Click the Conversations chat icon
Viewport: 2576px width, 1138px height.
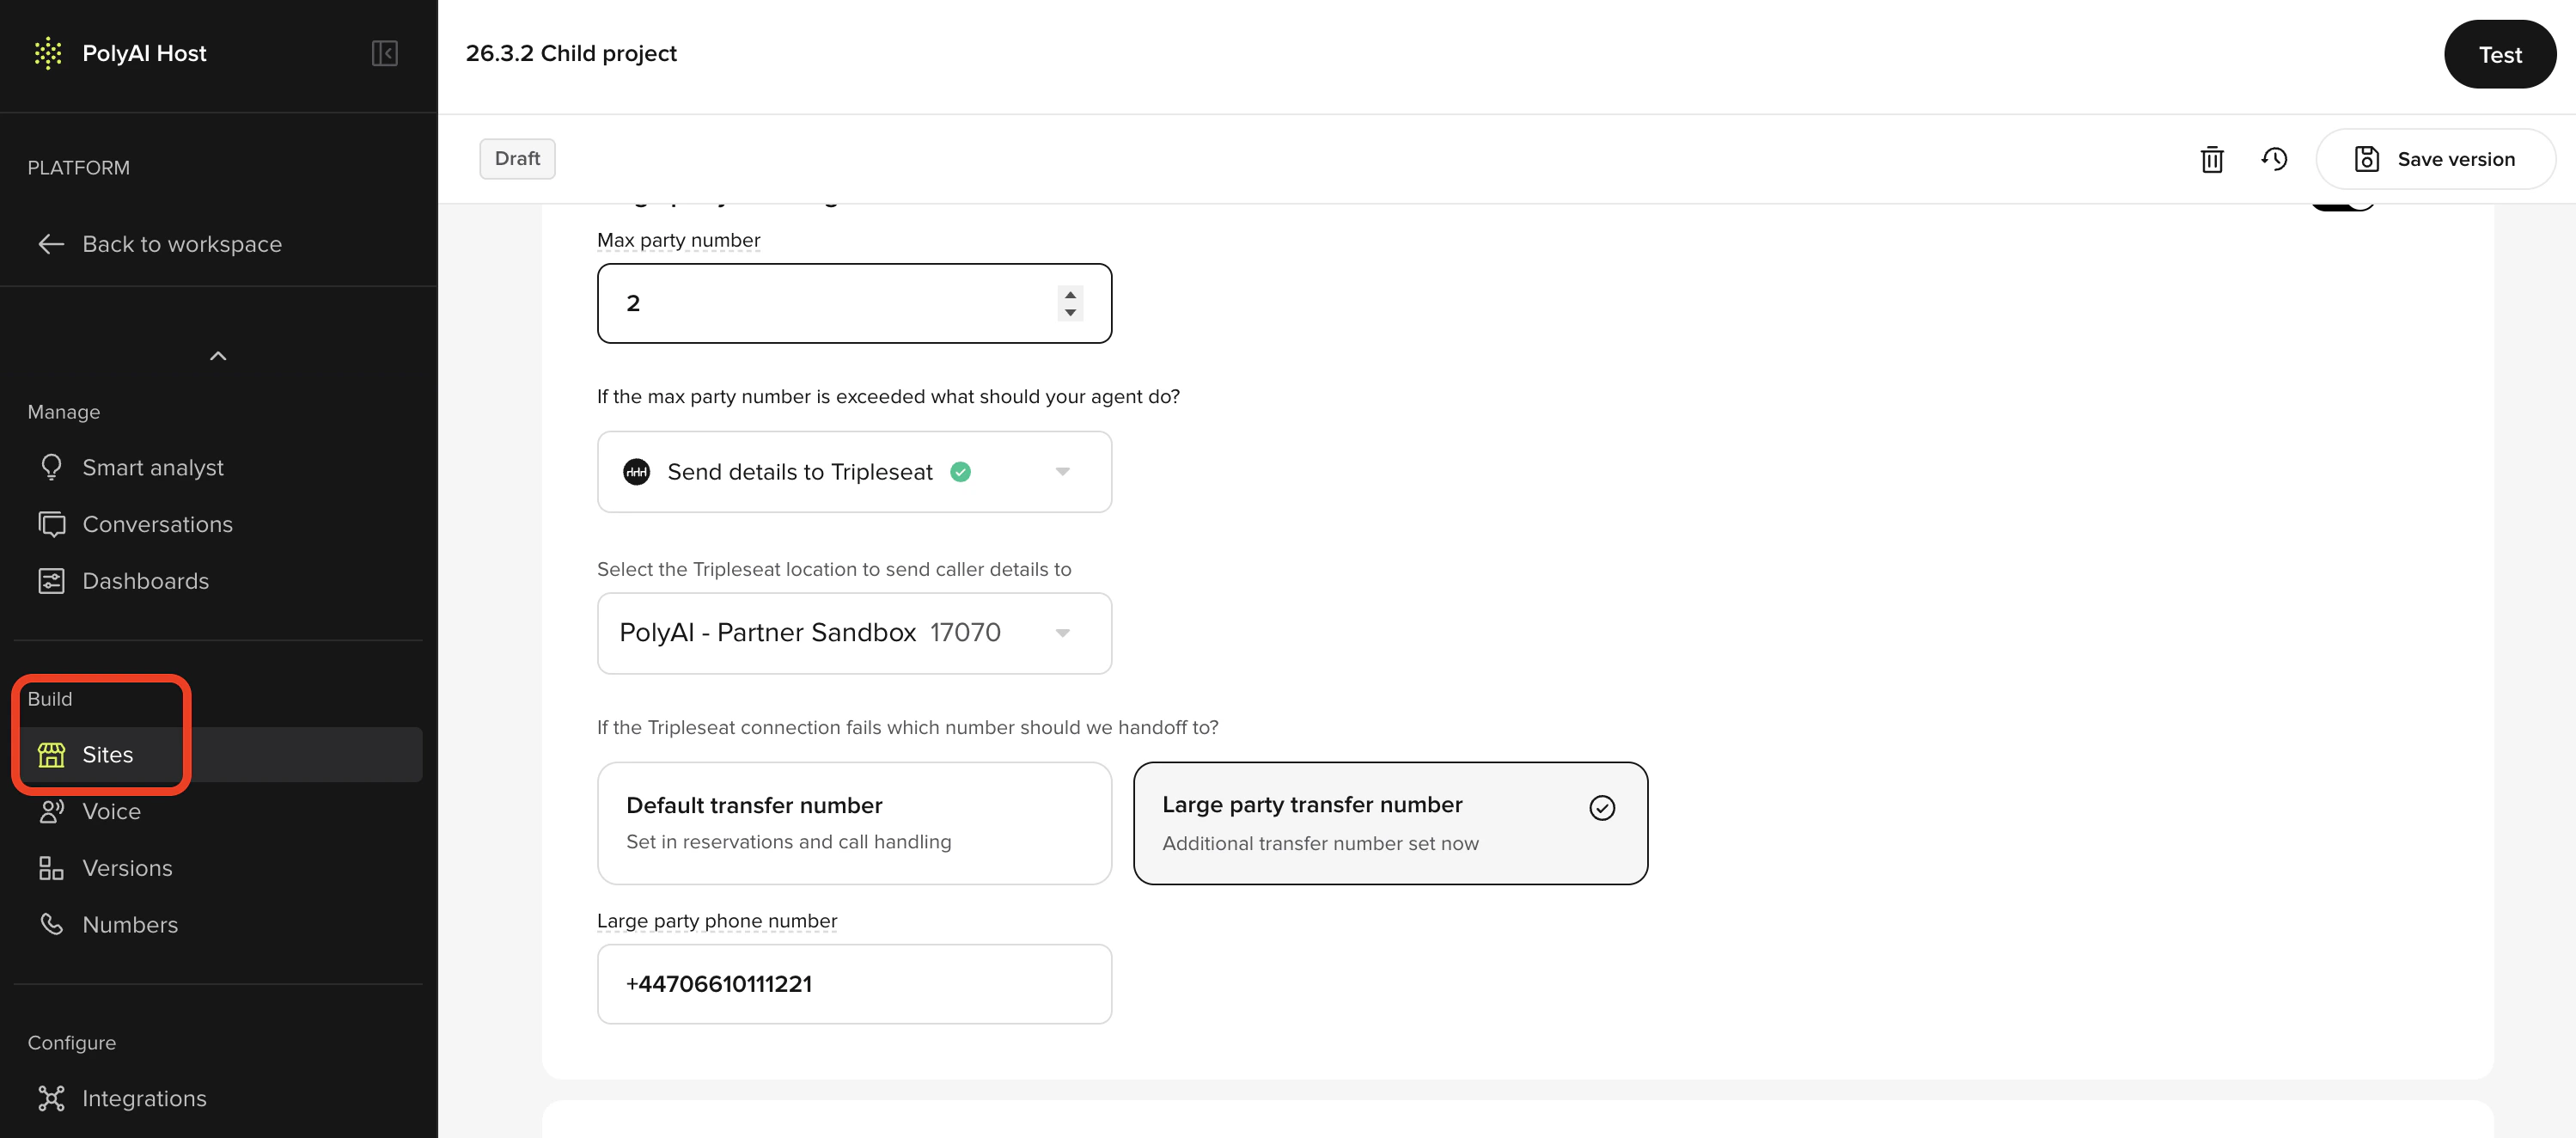point(51,524)
